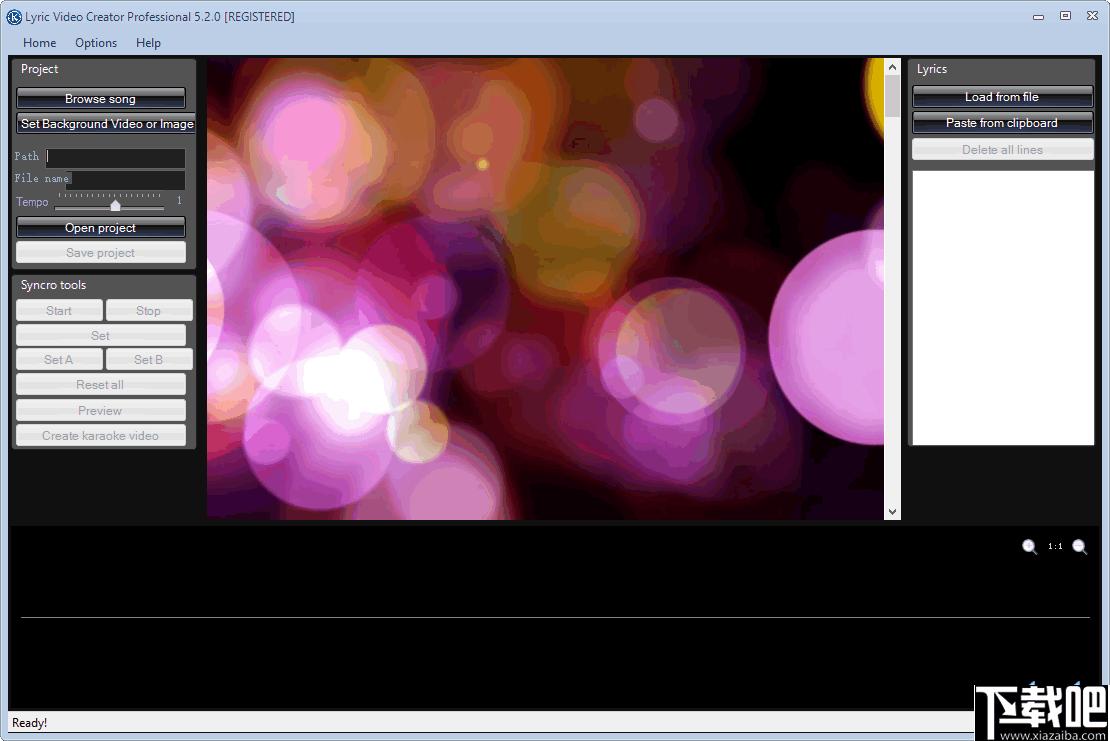Click the Lyric Video Creator app icon
This screenshot has height=741, width=1110.
point(13,17)
